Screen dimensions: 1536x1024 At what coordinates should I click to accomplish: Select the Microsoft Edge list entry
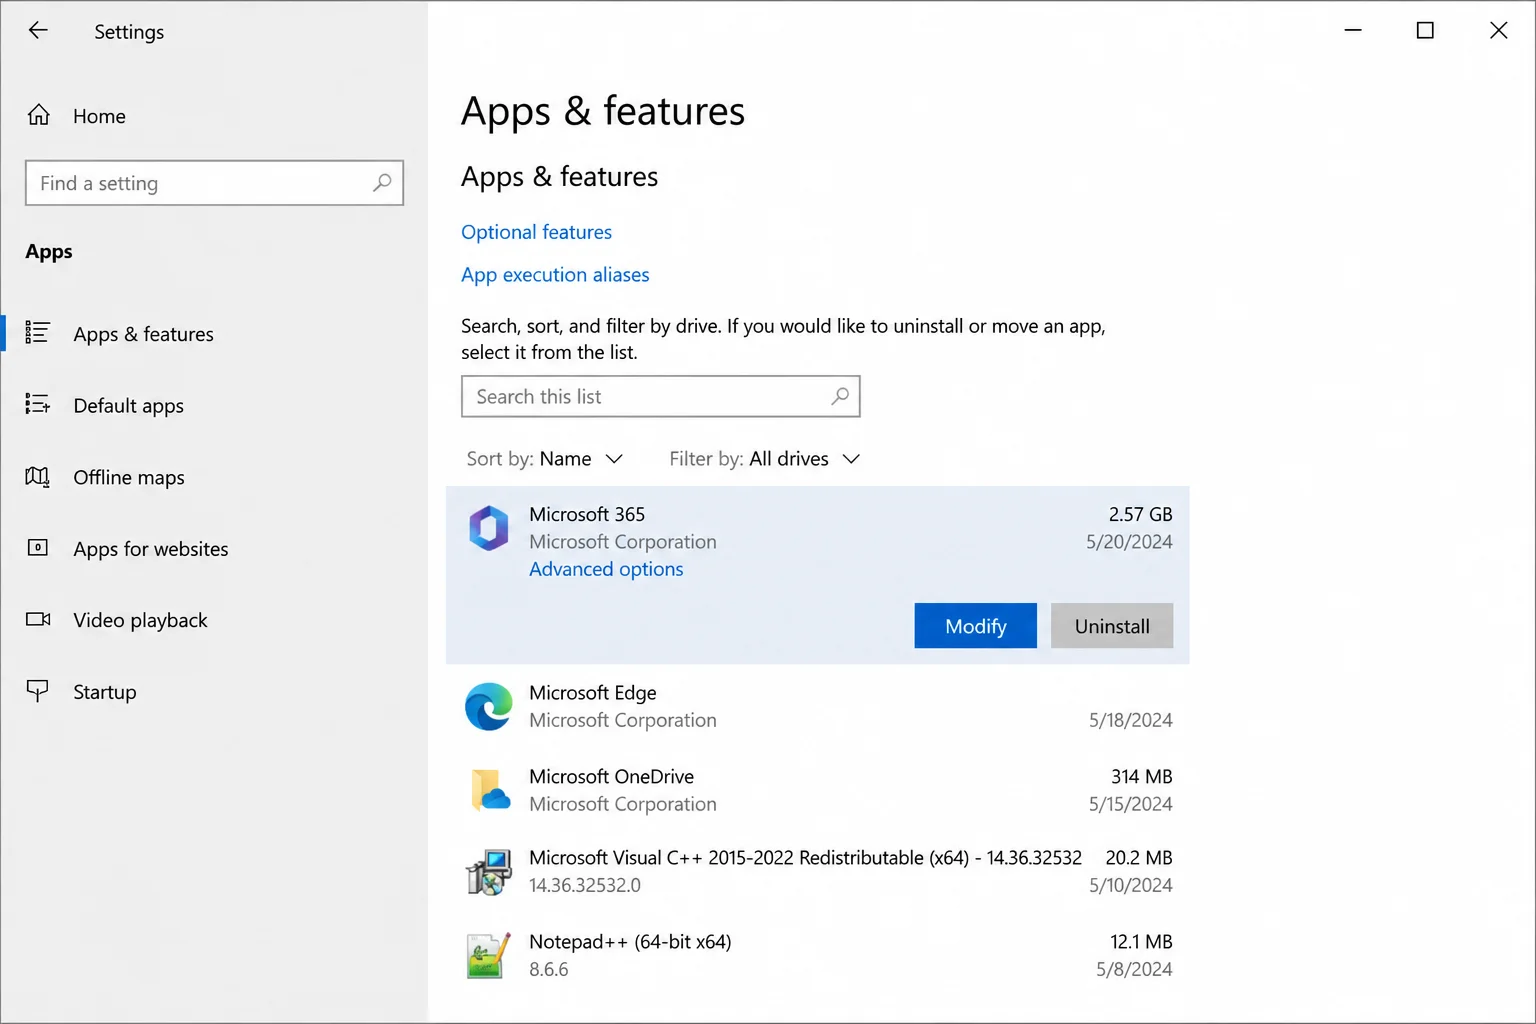(x=818, y=706)
